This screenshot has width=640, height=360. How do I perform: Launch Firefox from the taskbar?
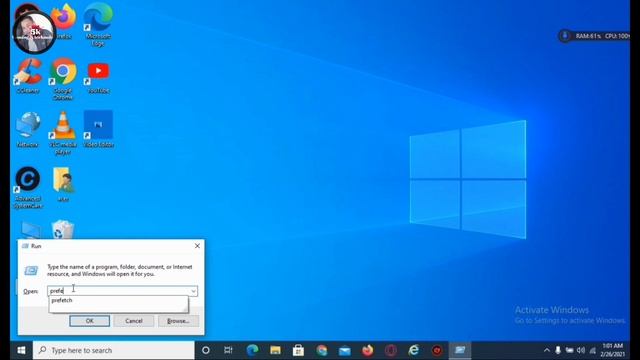[368, 350]
